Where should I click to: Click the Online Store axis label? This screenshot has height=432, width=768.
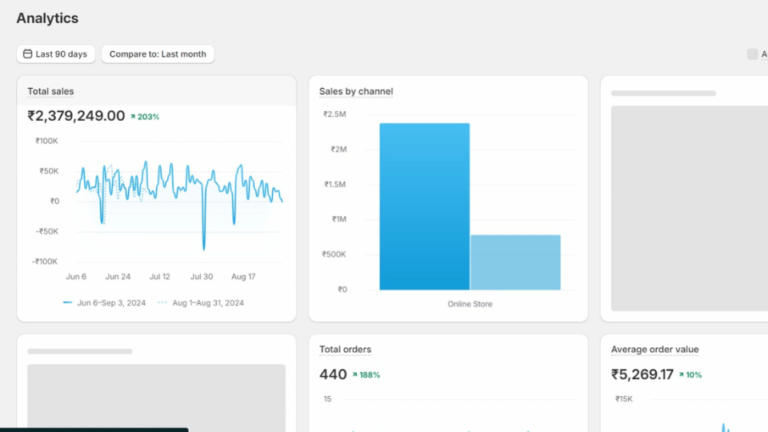470,304
